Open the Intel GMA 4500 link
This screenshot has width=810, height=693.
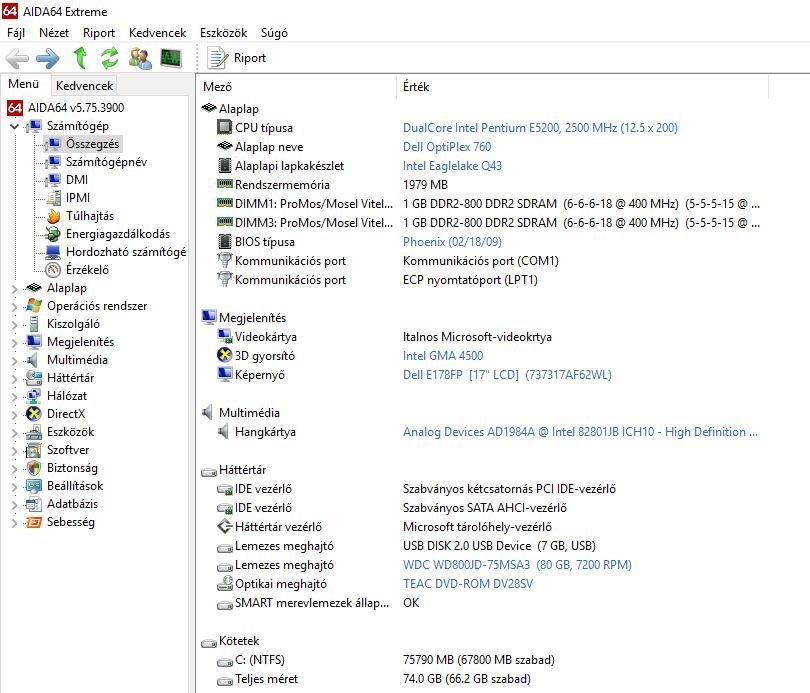443,356
